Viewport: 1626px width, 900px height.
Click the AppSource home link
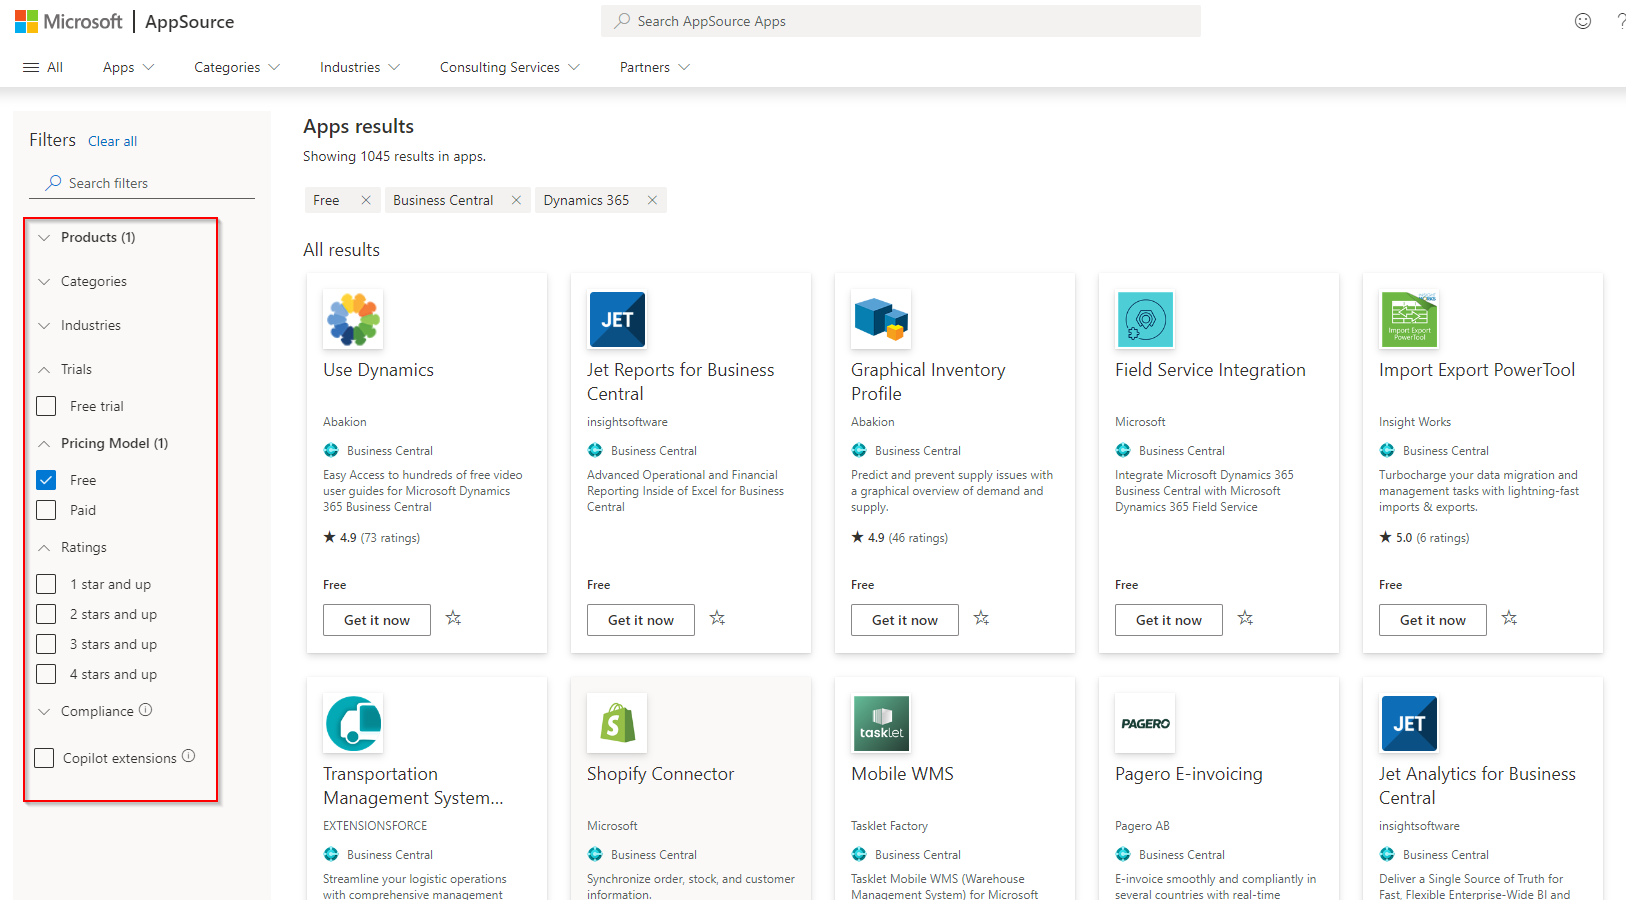click(189, 21)
